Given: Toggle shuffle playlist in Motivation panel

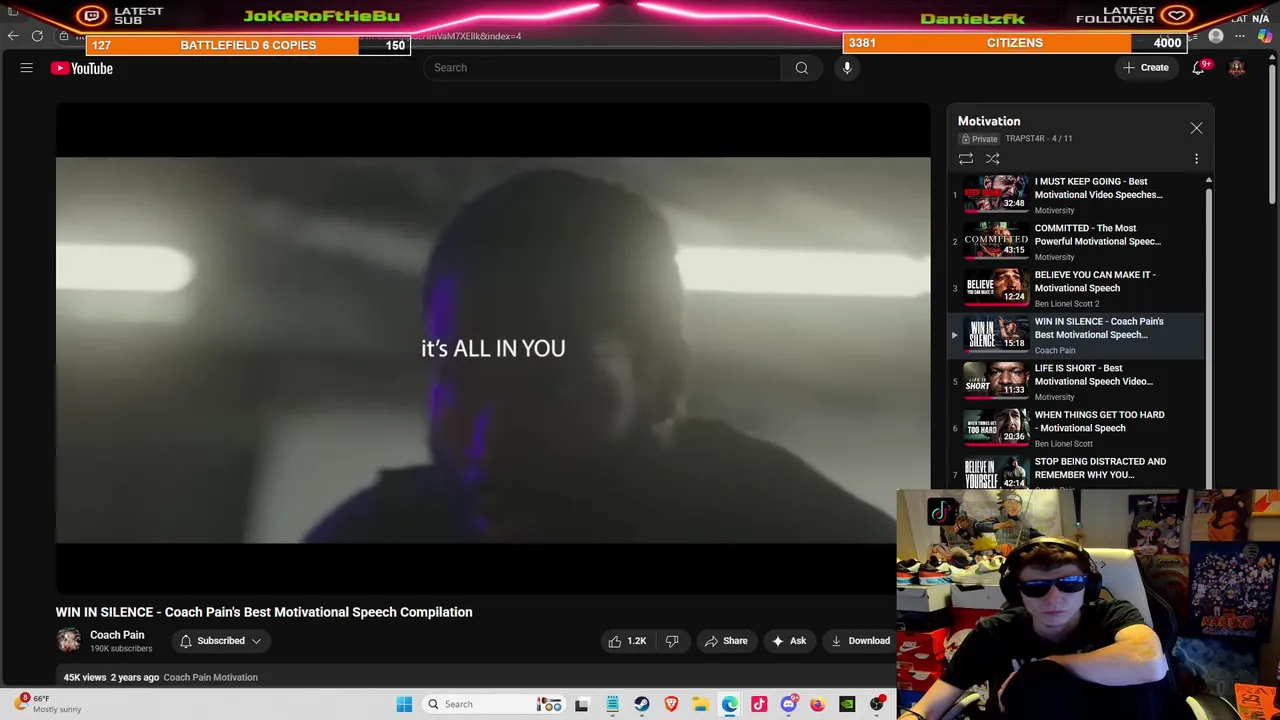Looking at the screenshot, I should [993, 159].
